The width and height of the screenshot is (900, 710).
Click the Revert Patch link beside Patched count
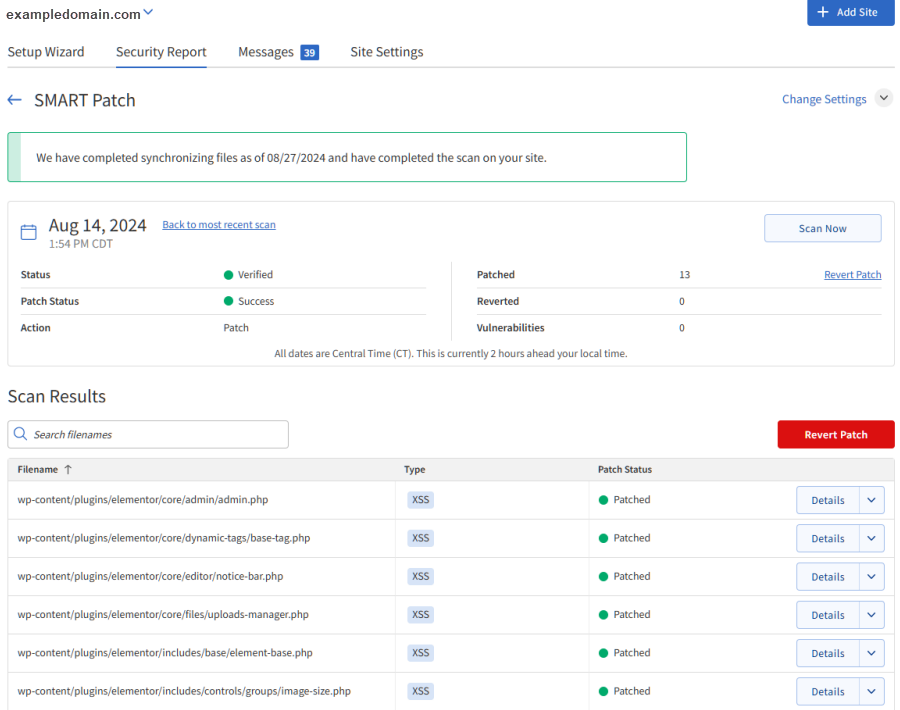point(852,275)
